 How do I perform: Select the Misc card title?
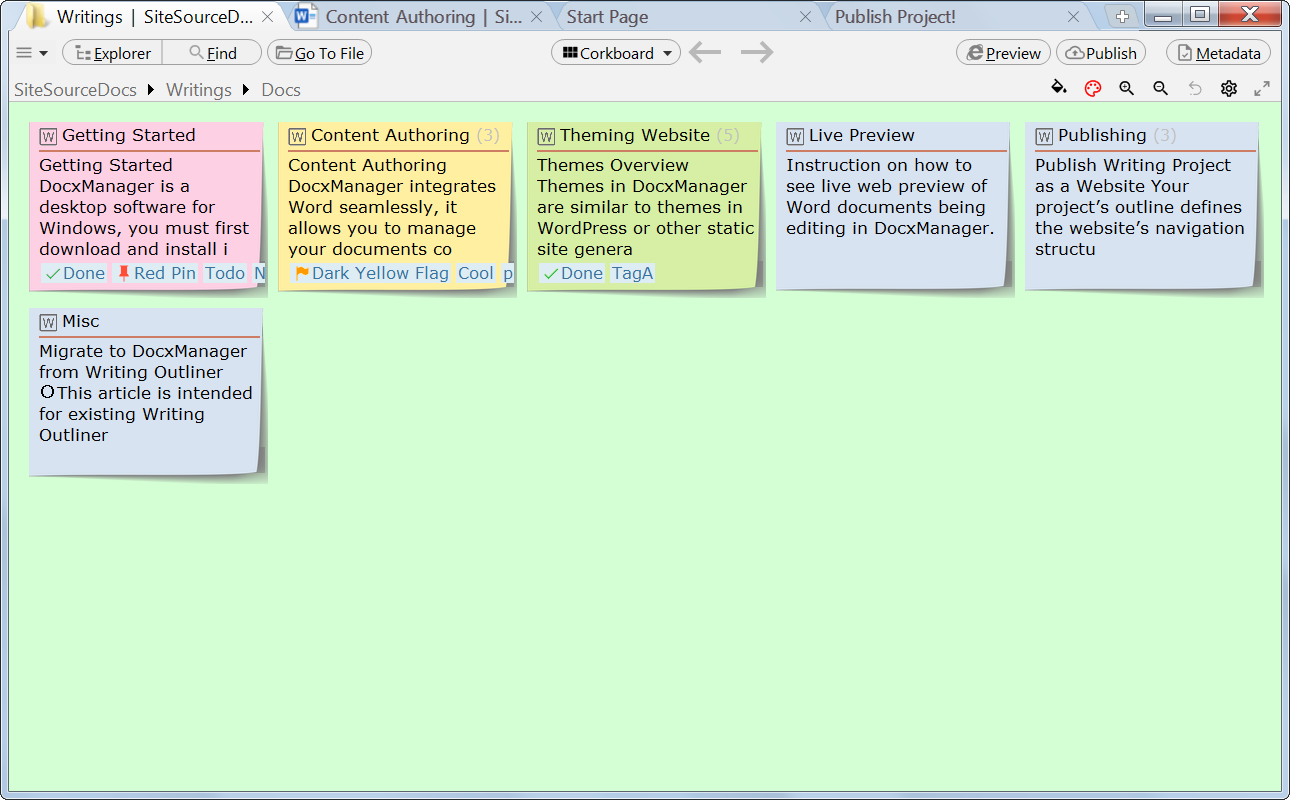tap(81, 321)
